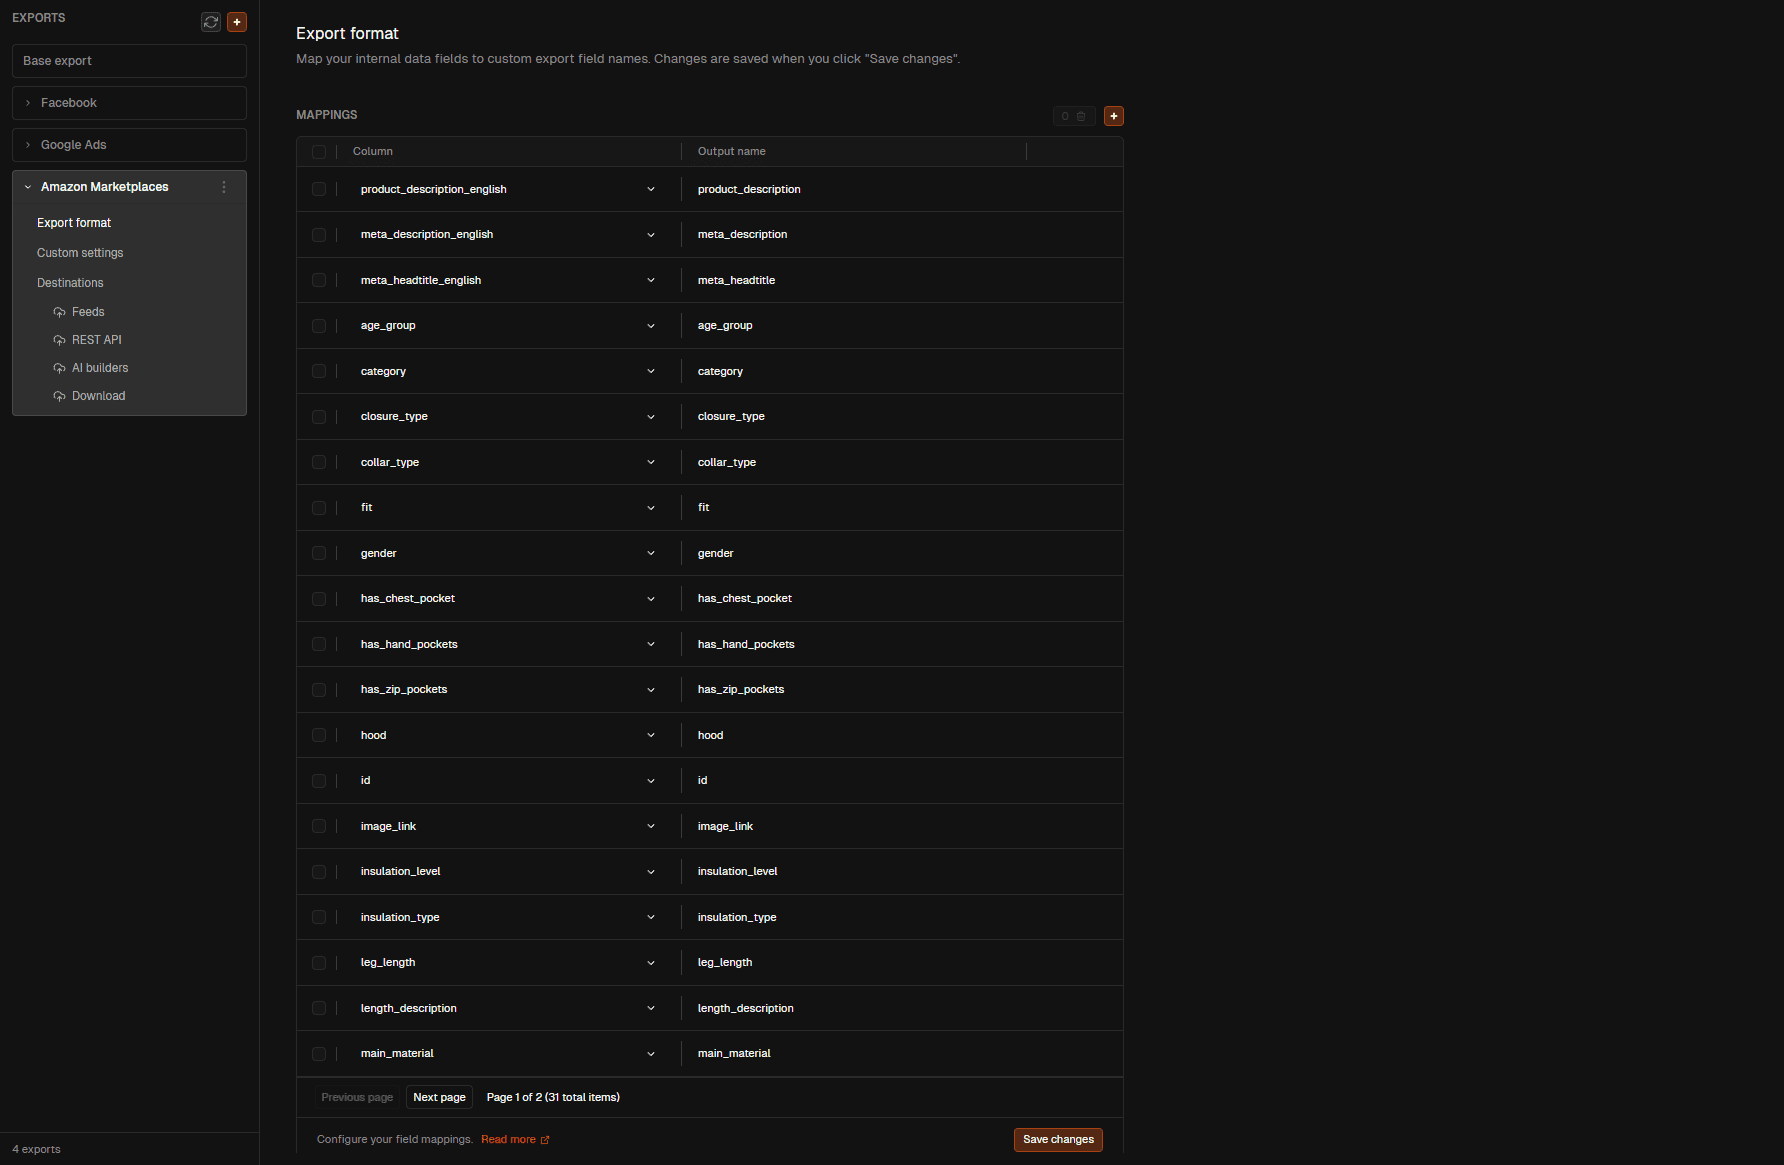The width and height of the screenshot is (1784, 1165).
Task: Click the cloud upload icon next to Feeds
Action: coord(59,311)
